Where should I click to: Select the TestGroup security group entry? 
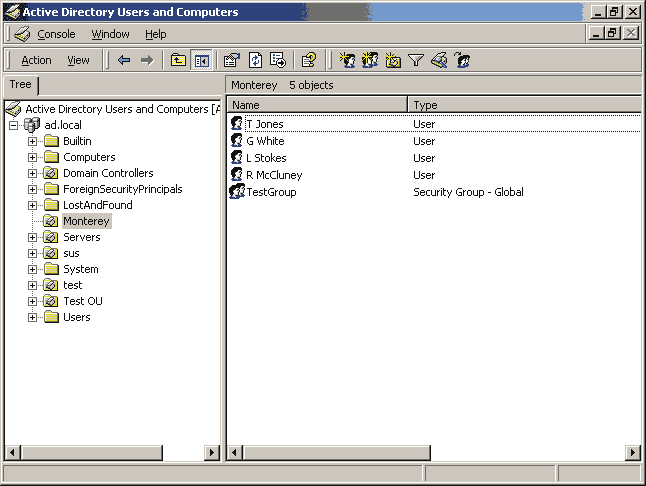coord(270,192)
